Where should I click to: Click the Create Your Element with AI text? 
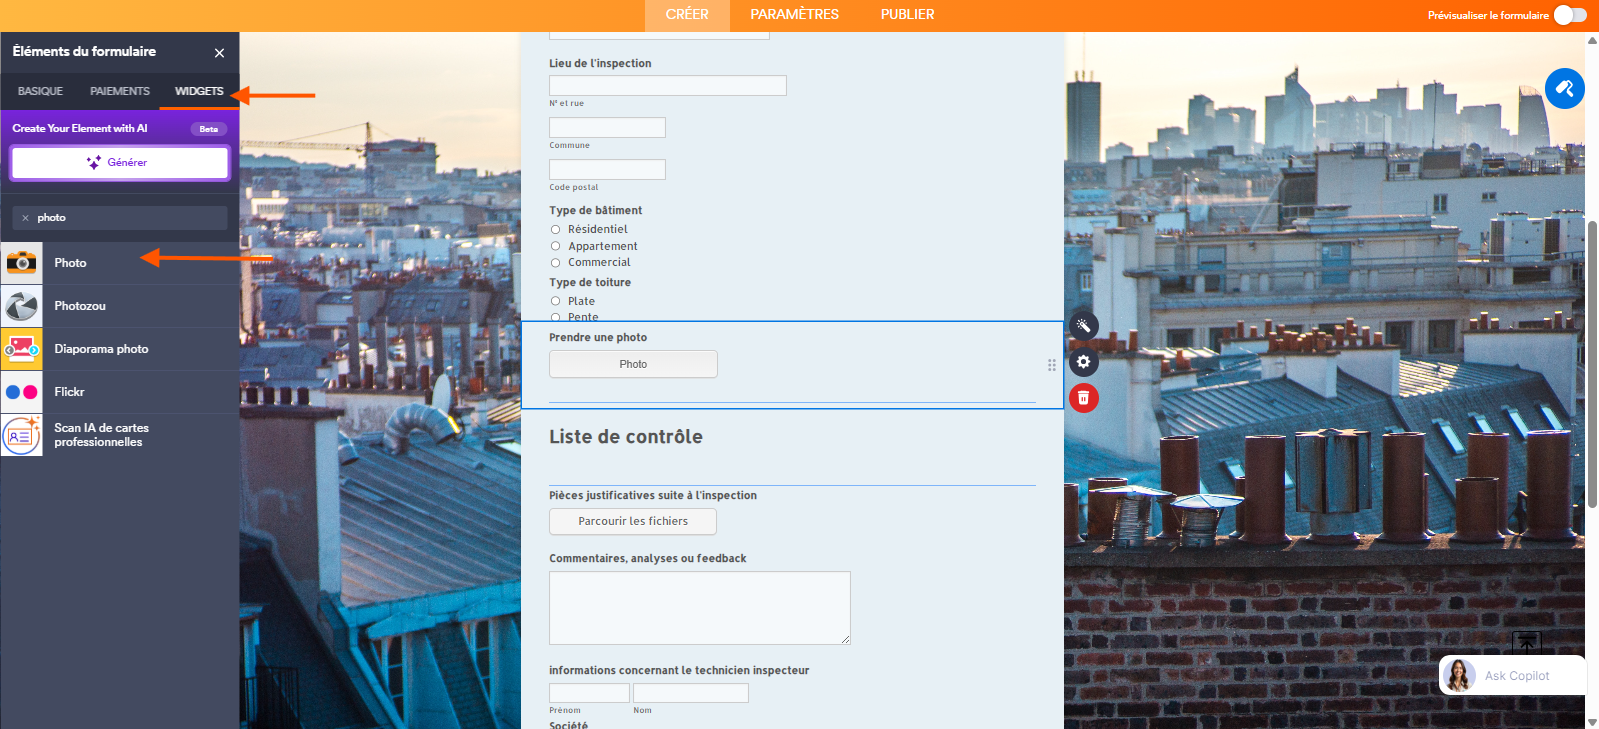pyautogui.click(x=80, y=129)
